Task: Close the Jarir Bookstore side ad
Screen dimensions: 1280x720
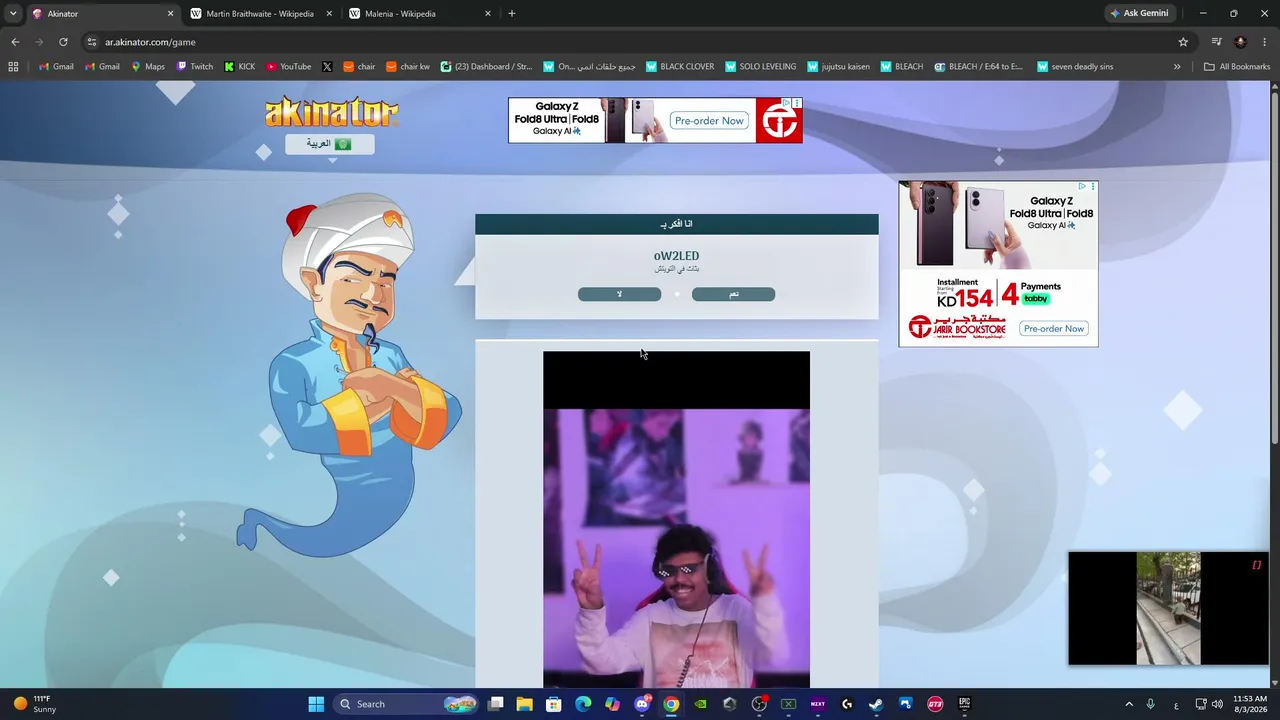Action: tap(1092, 186)
